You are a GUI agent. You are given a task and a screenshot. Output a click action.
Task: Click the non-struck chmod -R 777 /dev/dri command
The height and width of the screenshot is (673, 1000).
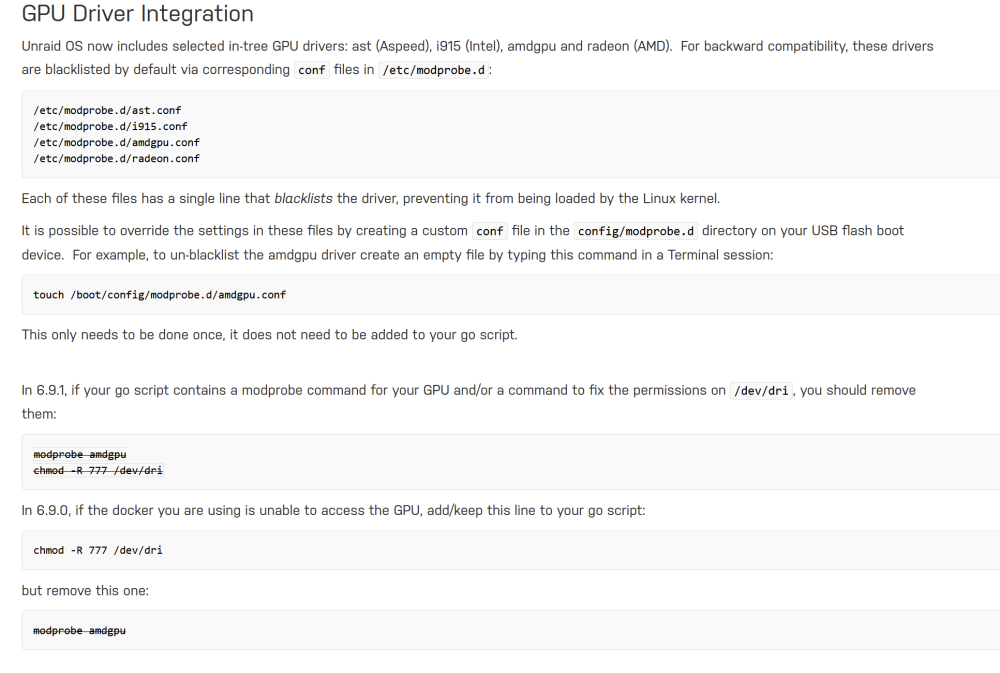click(98, 550)
